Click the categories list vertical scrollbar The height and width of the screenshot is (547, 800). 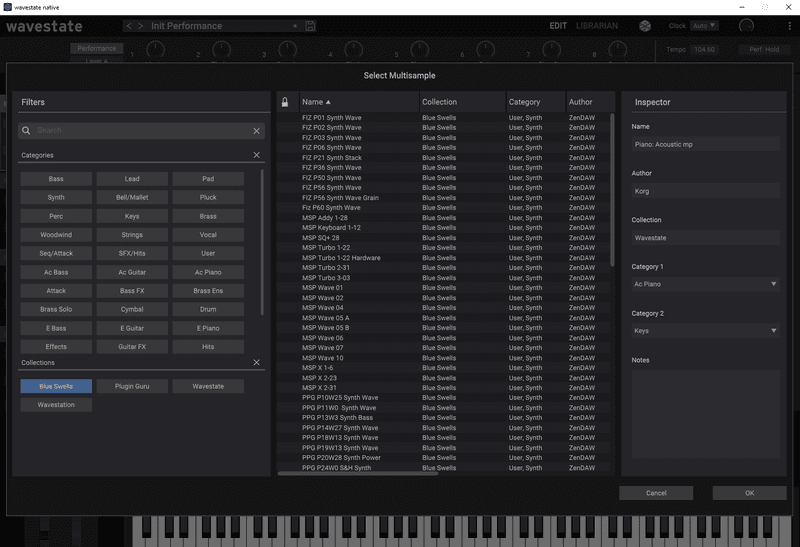pyautogui.click(x=262, y=242)
